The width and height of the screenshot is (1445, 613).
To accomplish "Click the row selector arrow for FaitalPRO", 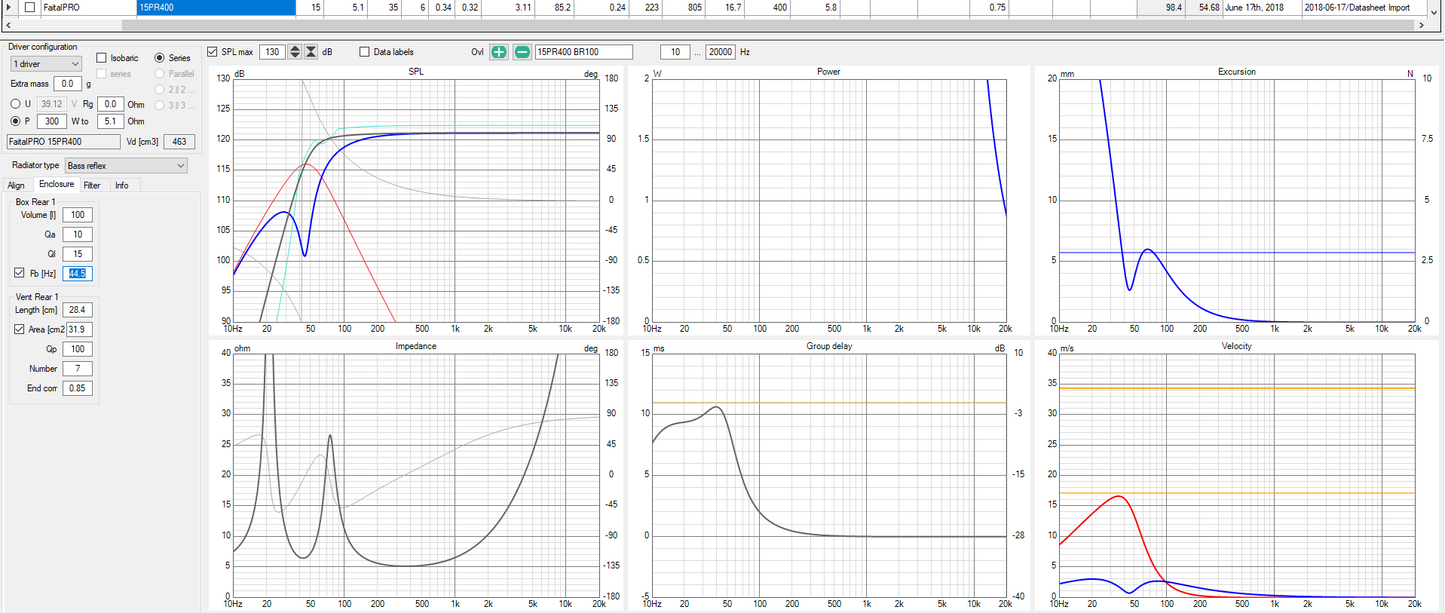I will pos(10,7).
